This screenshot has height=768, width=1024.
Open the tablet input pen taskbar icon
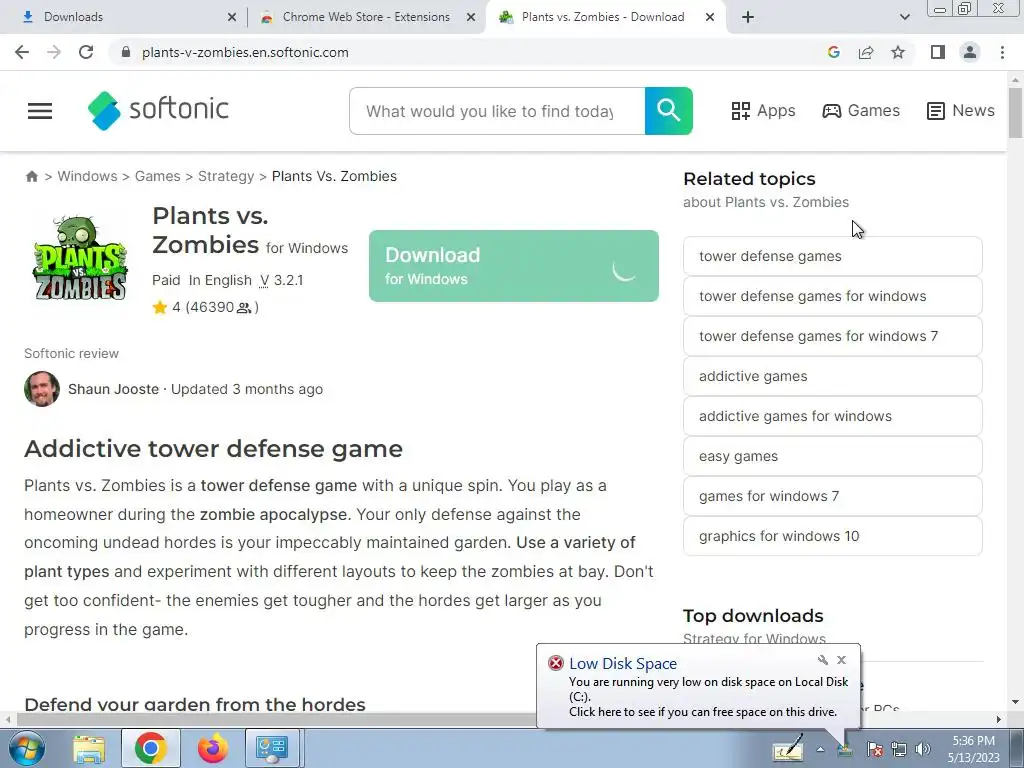[788, 748]
